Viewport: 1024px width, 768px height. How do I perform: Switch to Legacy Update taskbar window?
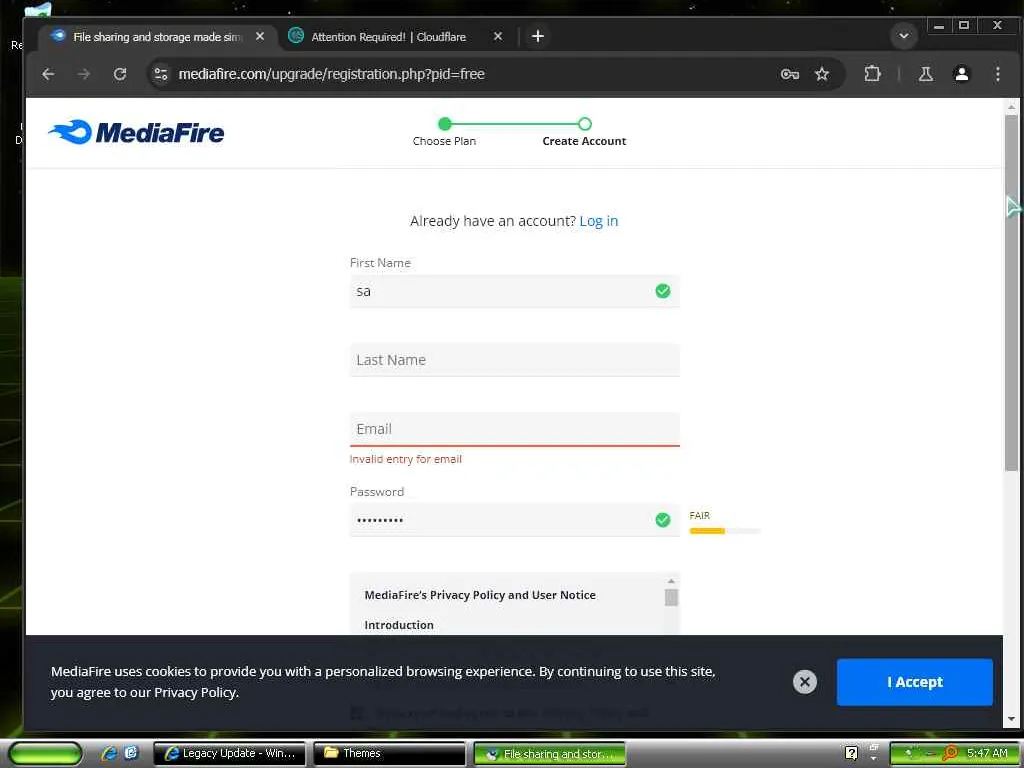coord(229,754)
